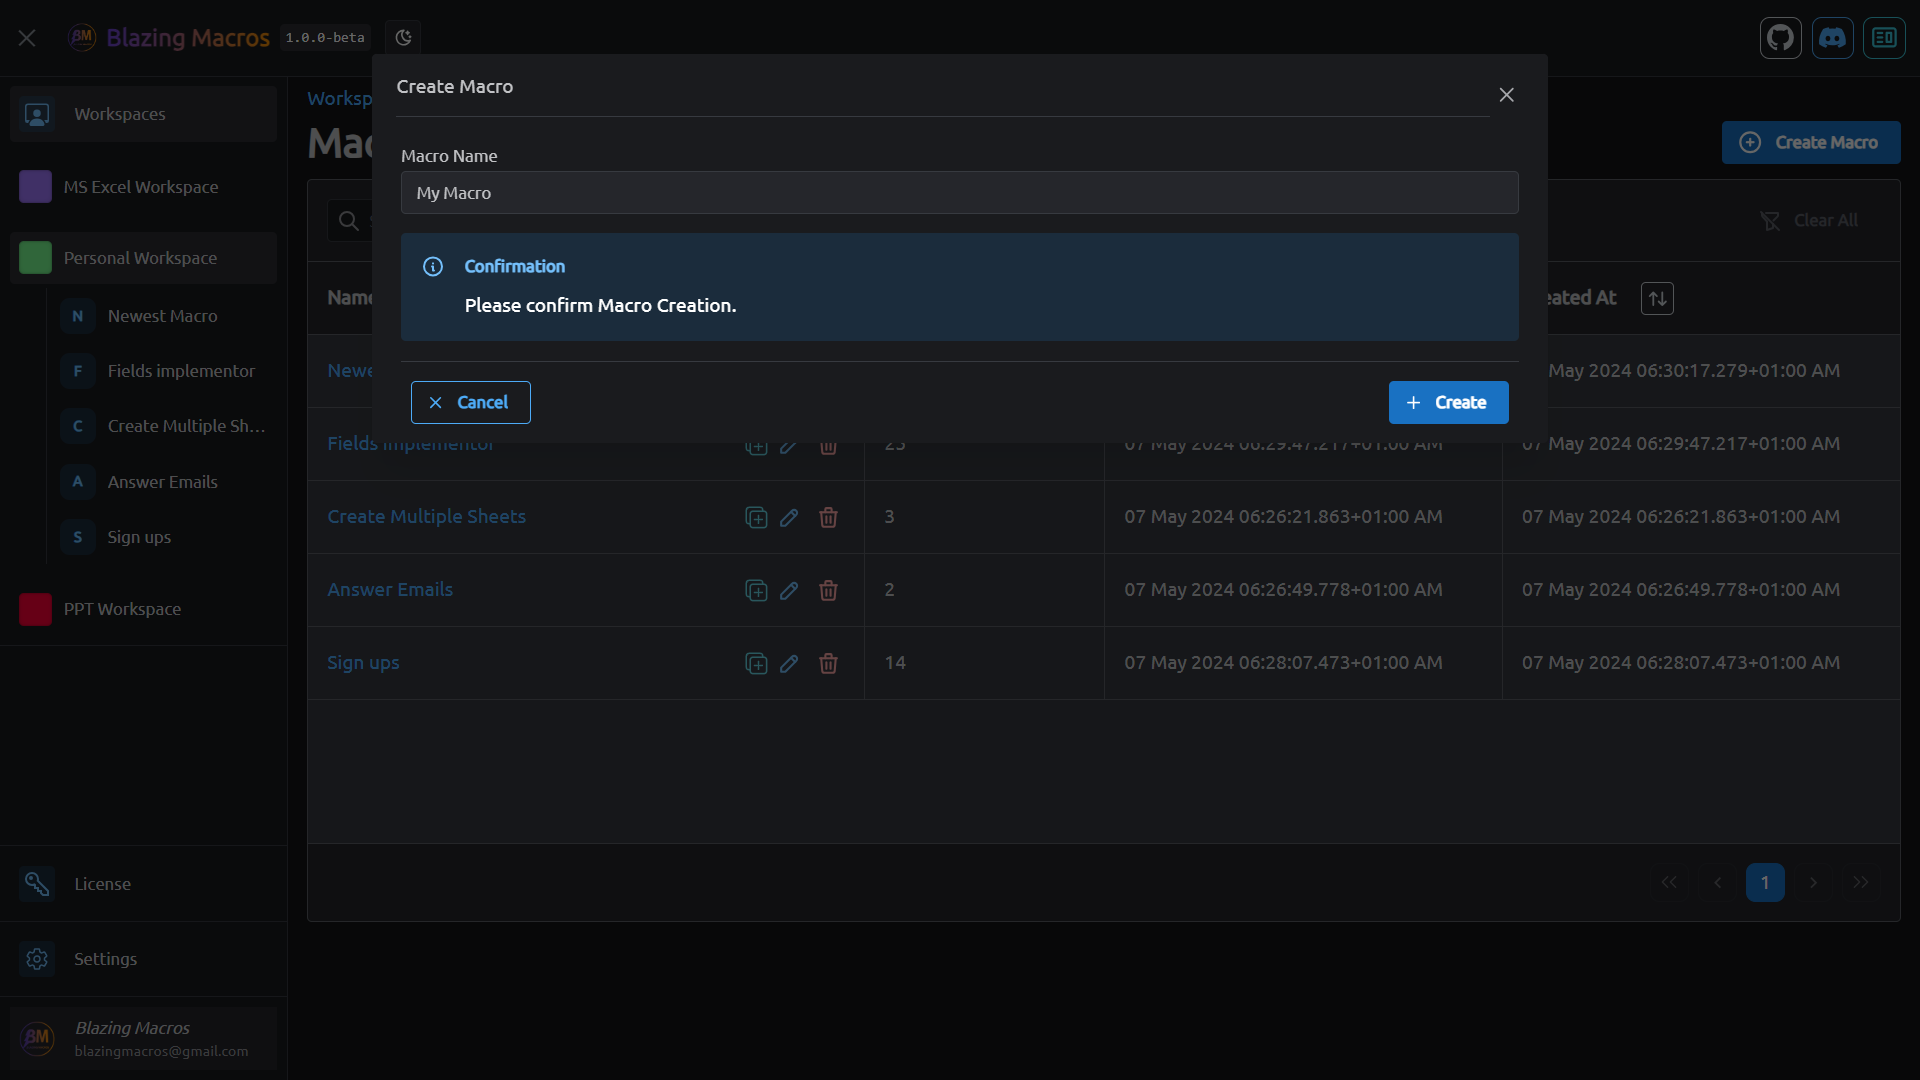Open Blazing Macros user profile

144,1039
